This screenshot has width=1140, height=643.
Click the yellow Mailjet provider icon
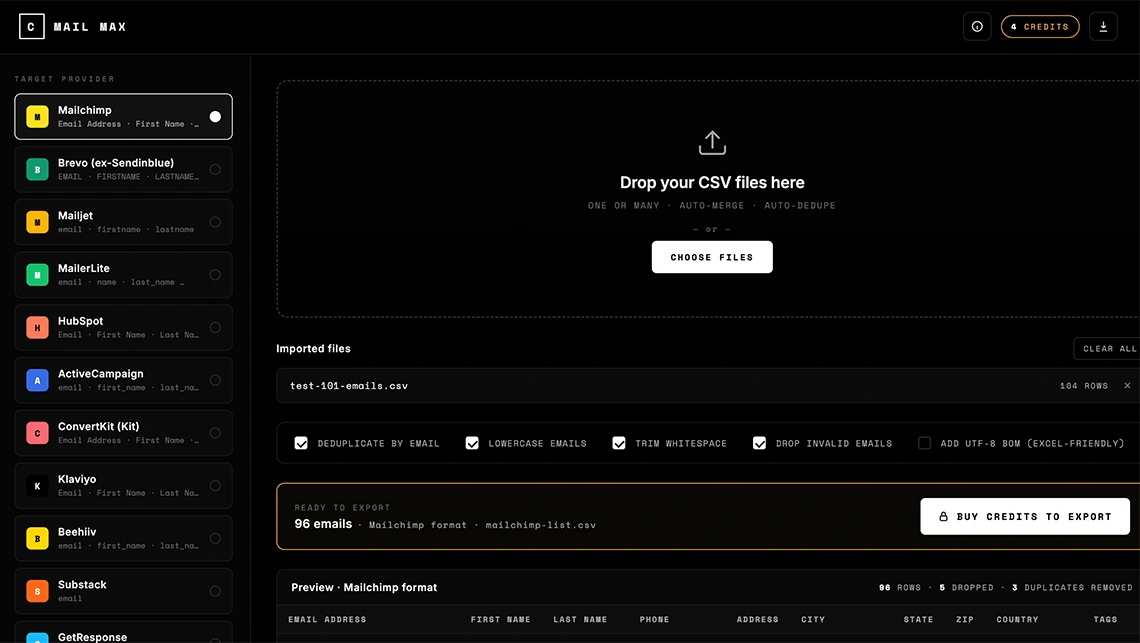tap(37, 222)
